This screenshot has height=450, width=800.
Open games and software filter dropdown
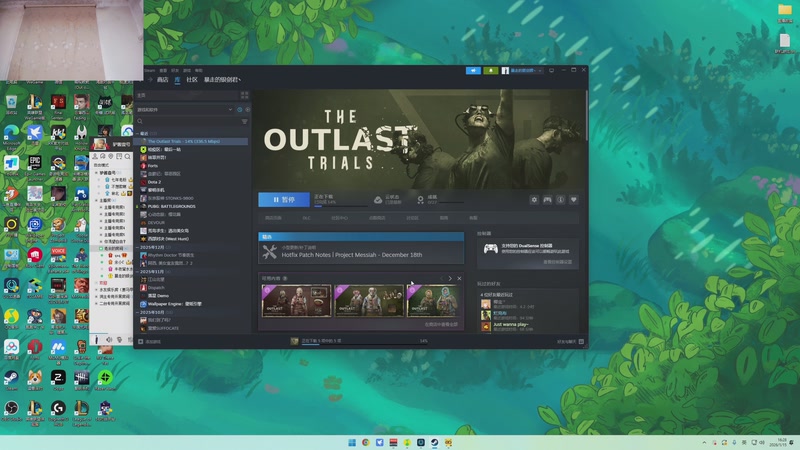tap(185, 110)
